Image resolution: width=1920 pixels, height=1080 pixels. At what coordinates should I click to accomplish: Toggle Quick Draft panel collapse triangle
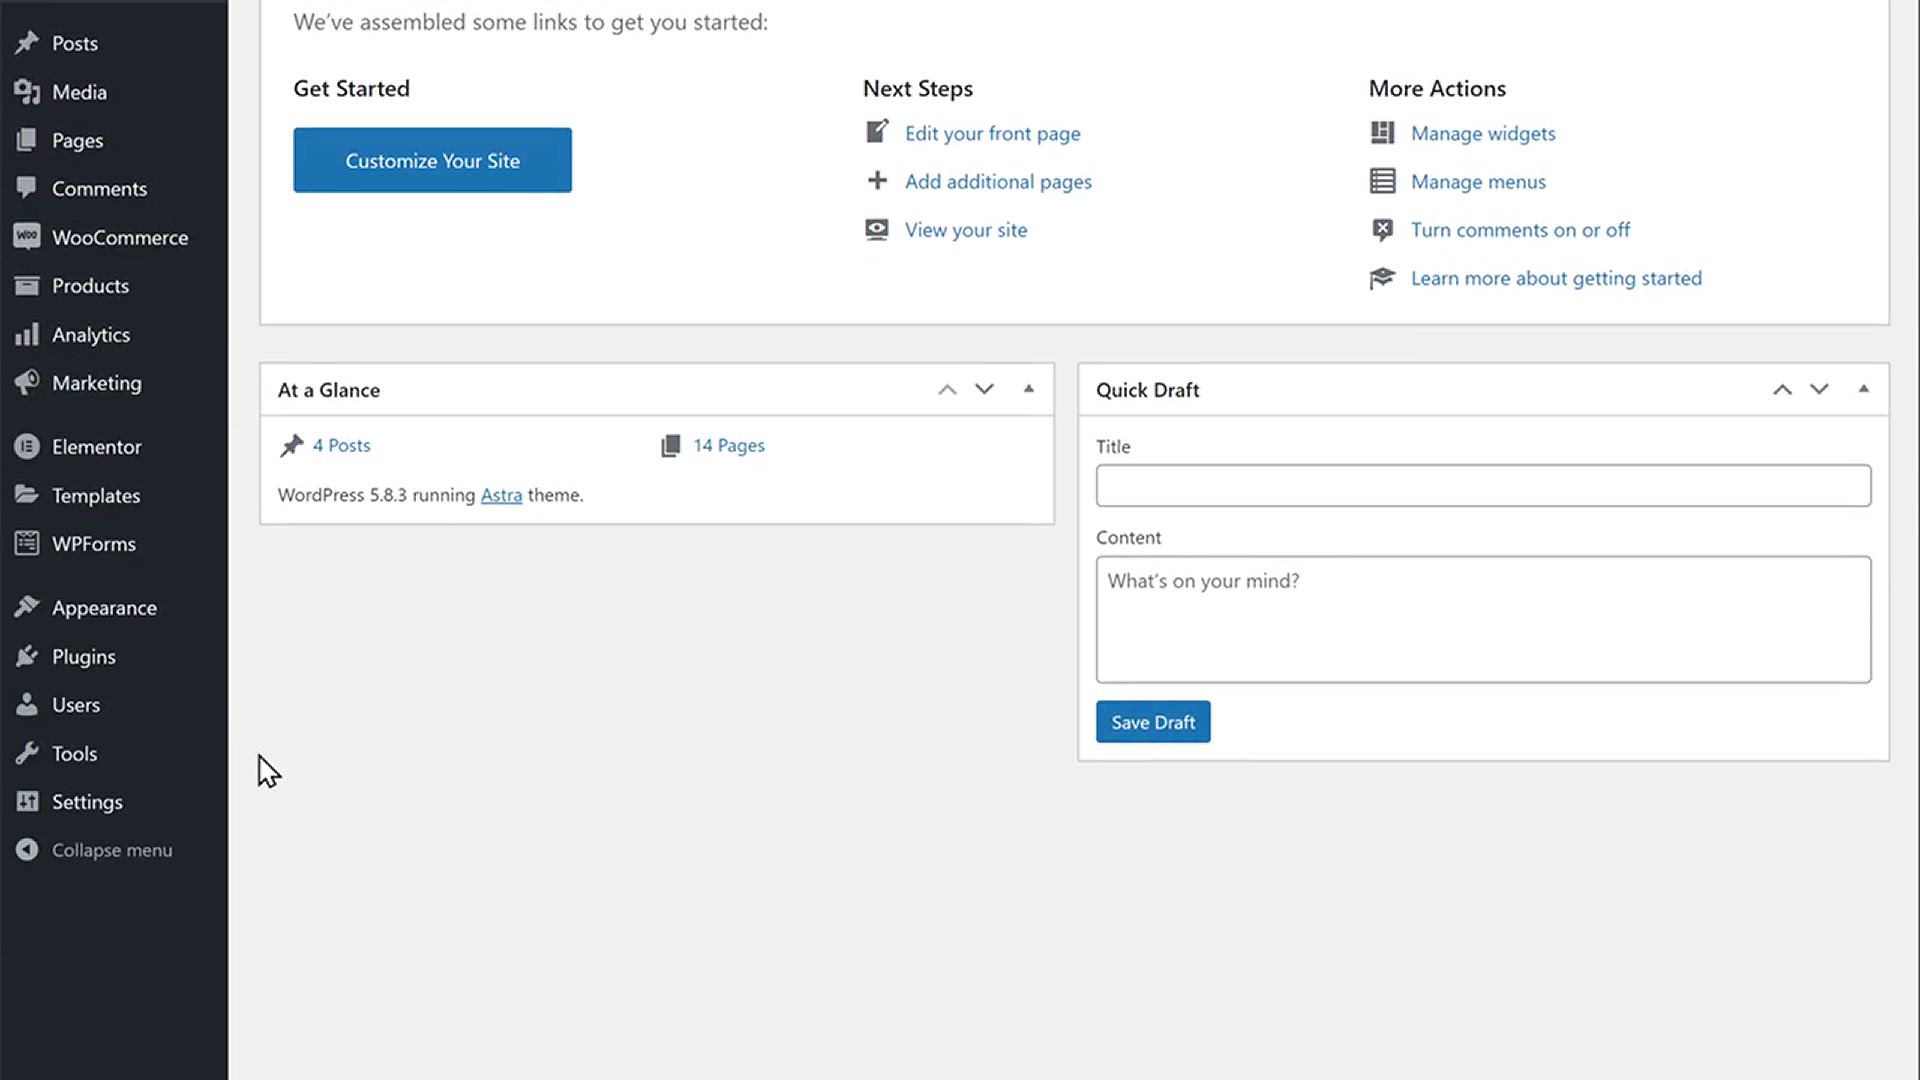[x=1864, y=389]
